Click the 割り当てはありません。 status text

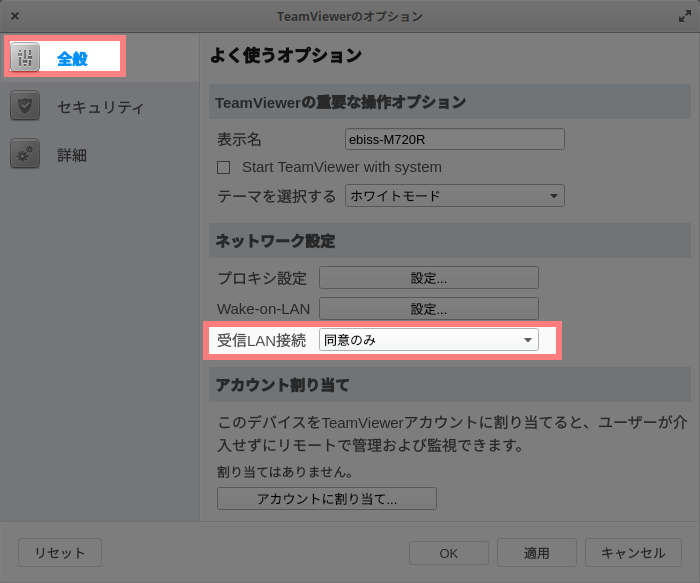click(x=285, y=472)
